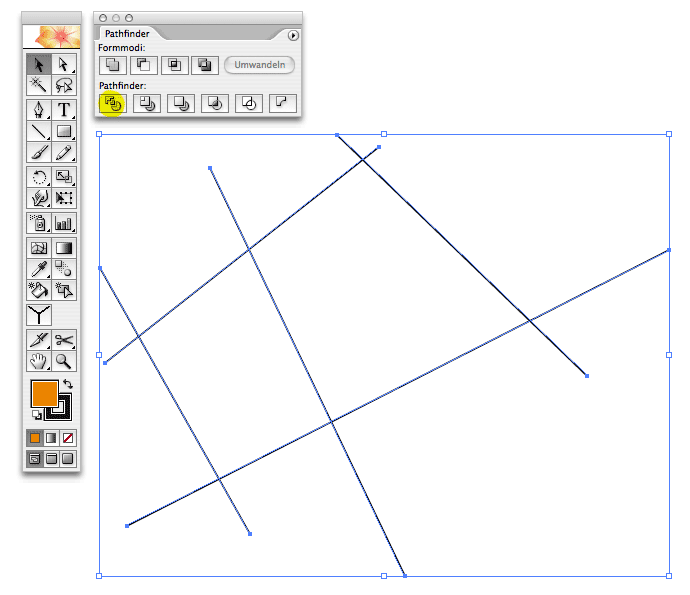This screenshot has width=690, height=595.
Task: Choose the Live Paint Selection tool
Action: [x=64, y=290]
